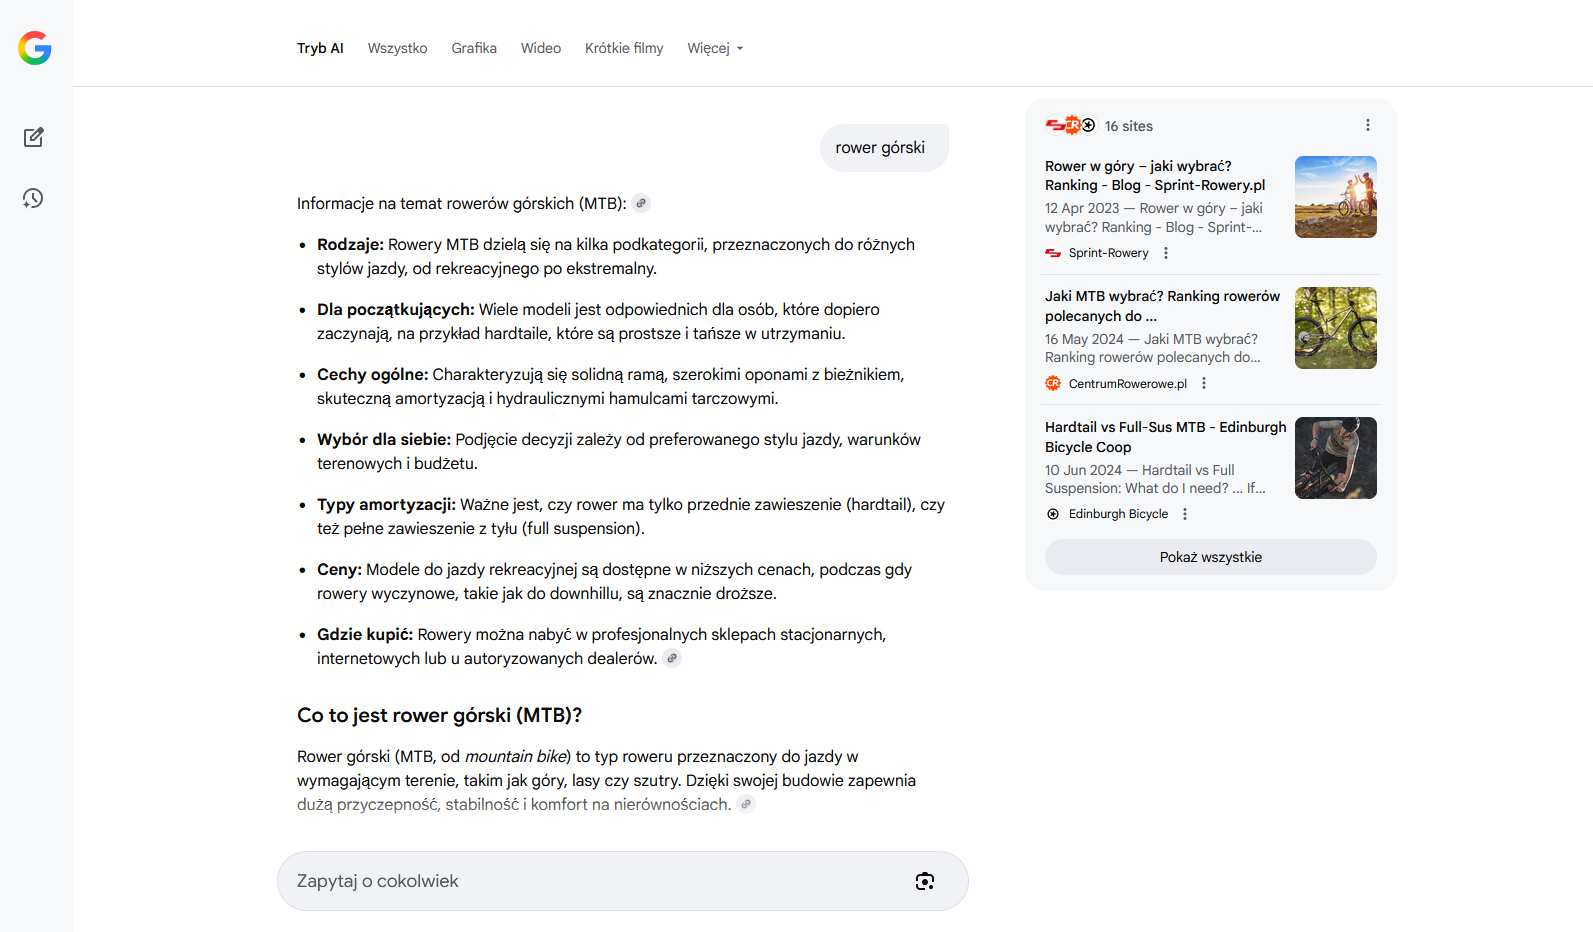Click the Google logo icon
1593x932 pixels.
click(x=35, y=48)
